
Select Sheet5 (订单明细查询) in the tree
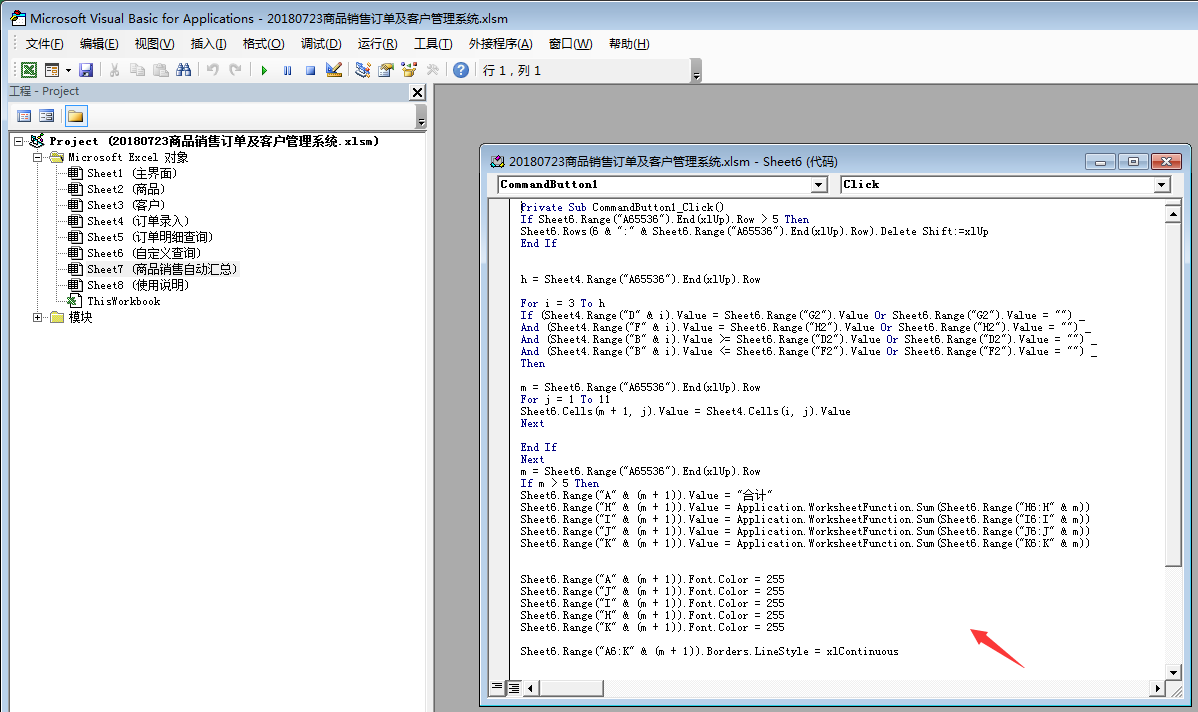click(150, 238)
